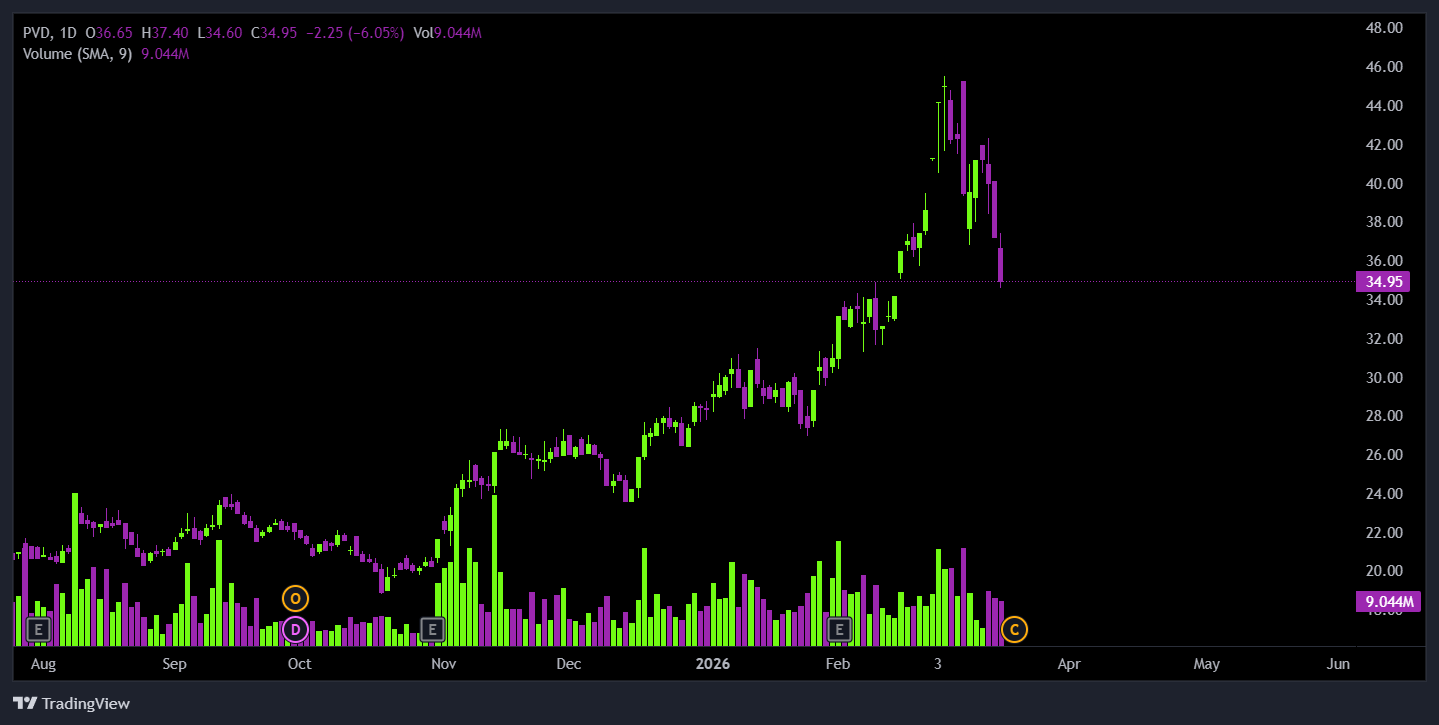Click the close value C34.95 in legend
The image size is (1439, 725).
275,33
